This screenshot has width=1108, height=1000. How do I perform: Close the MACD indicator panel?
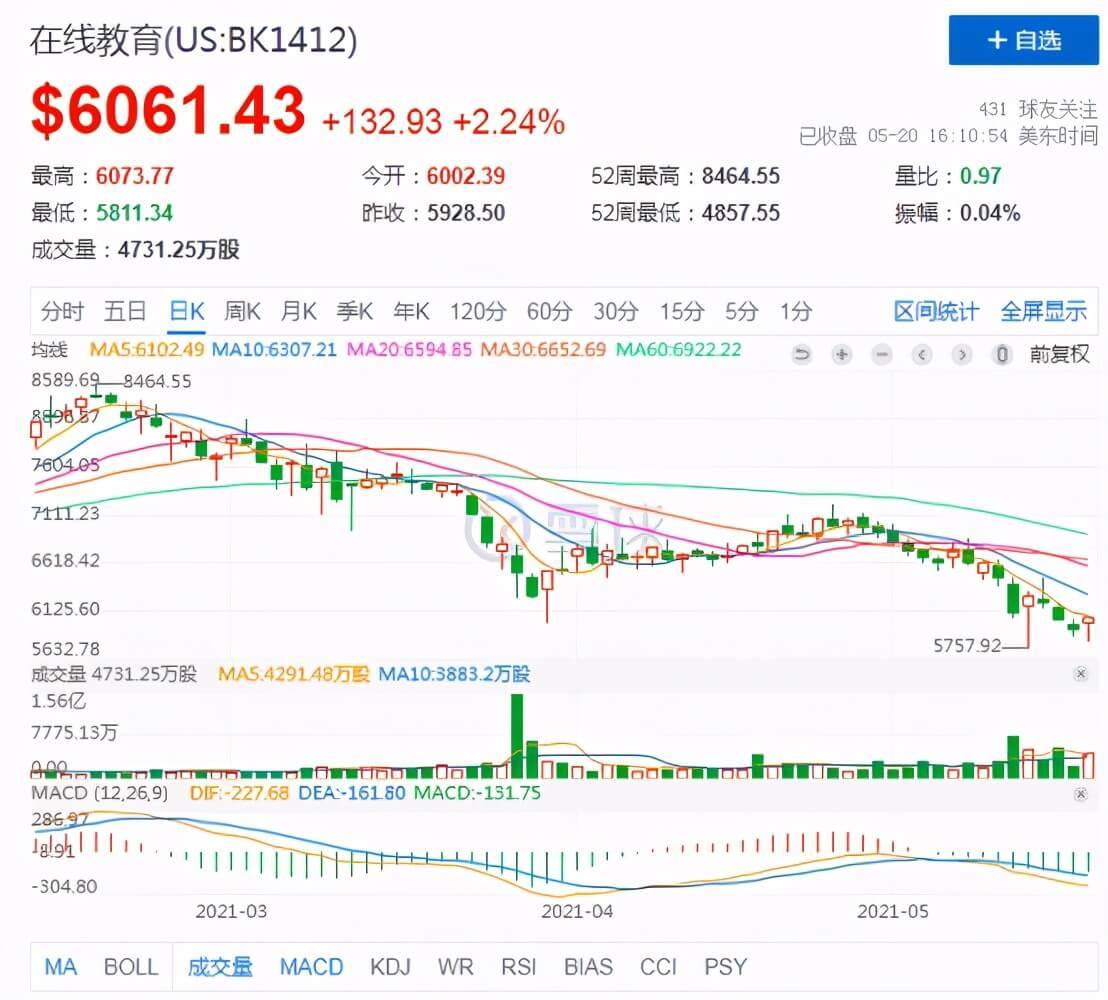coord(1080,794)
